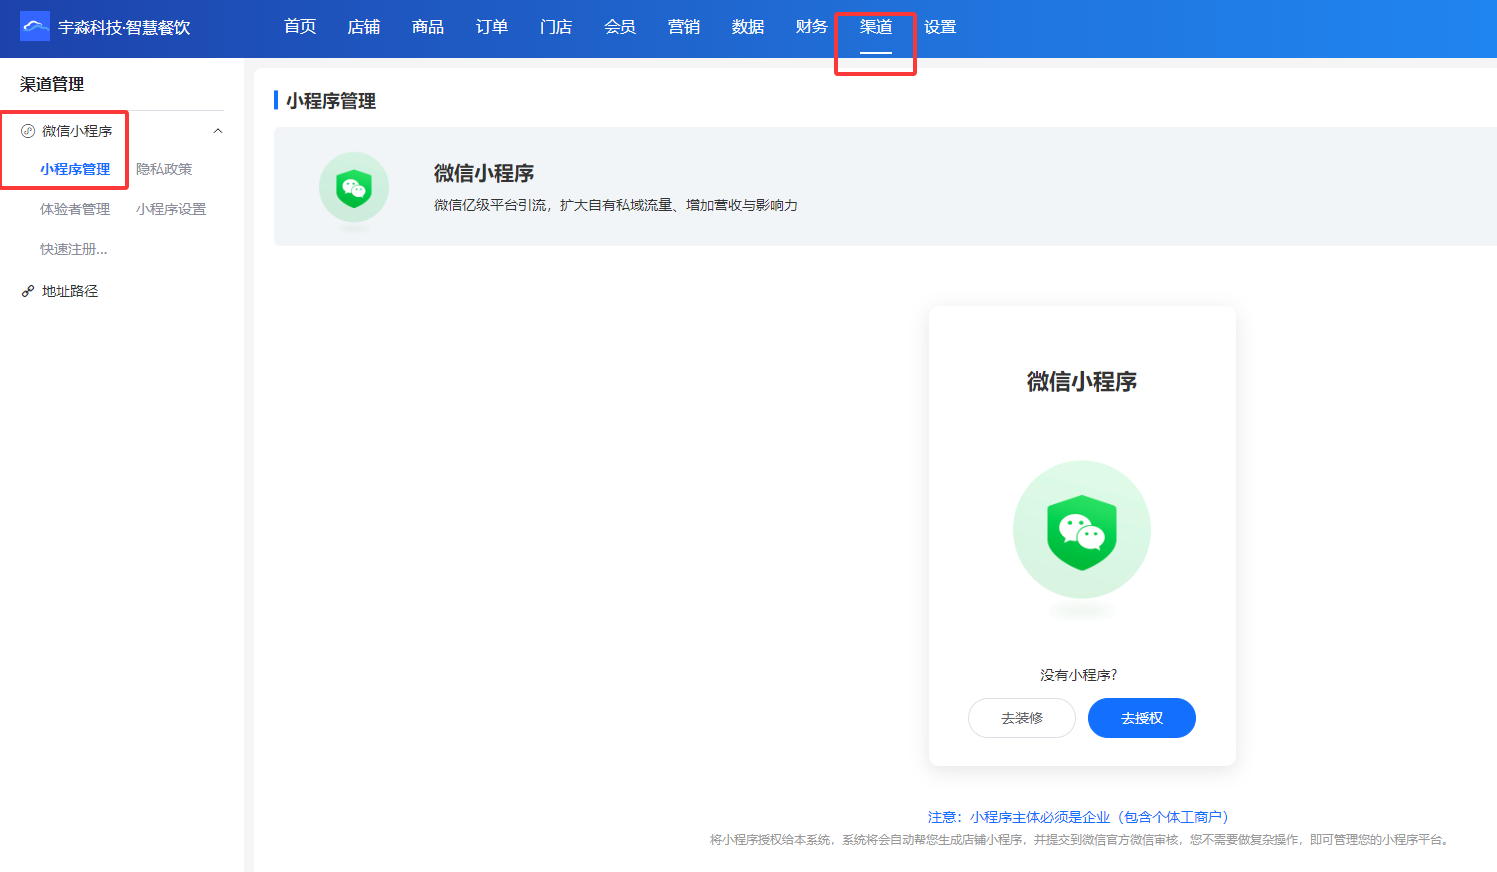Open the 订单 top menu
This screenshot has width=1497, height=872.
click(492, 27)
